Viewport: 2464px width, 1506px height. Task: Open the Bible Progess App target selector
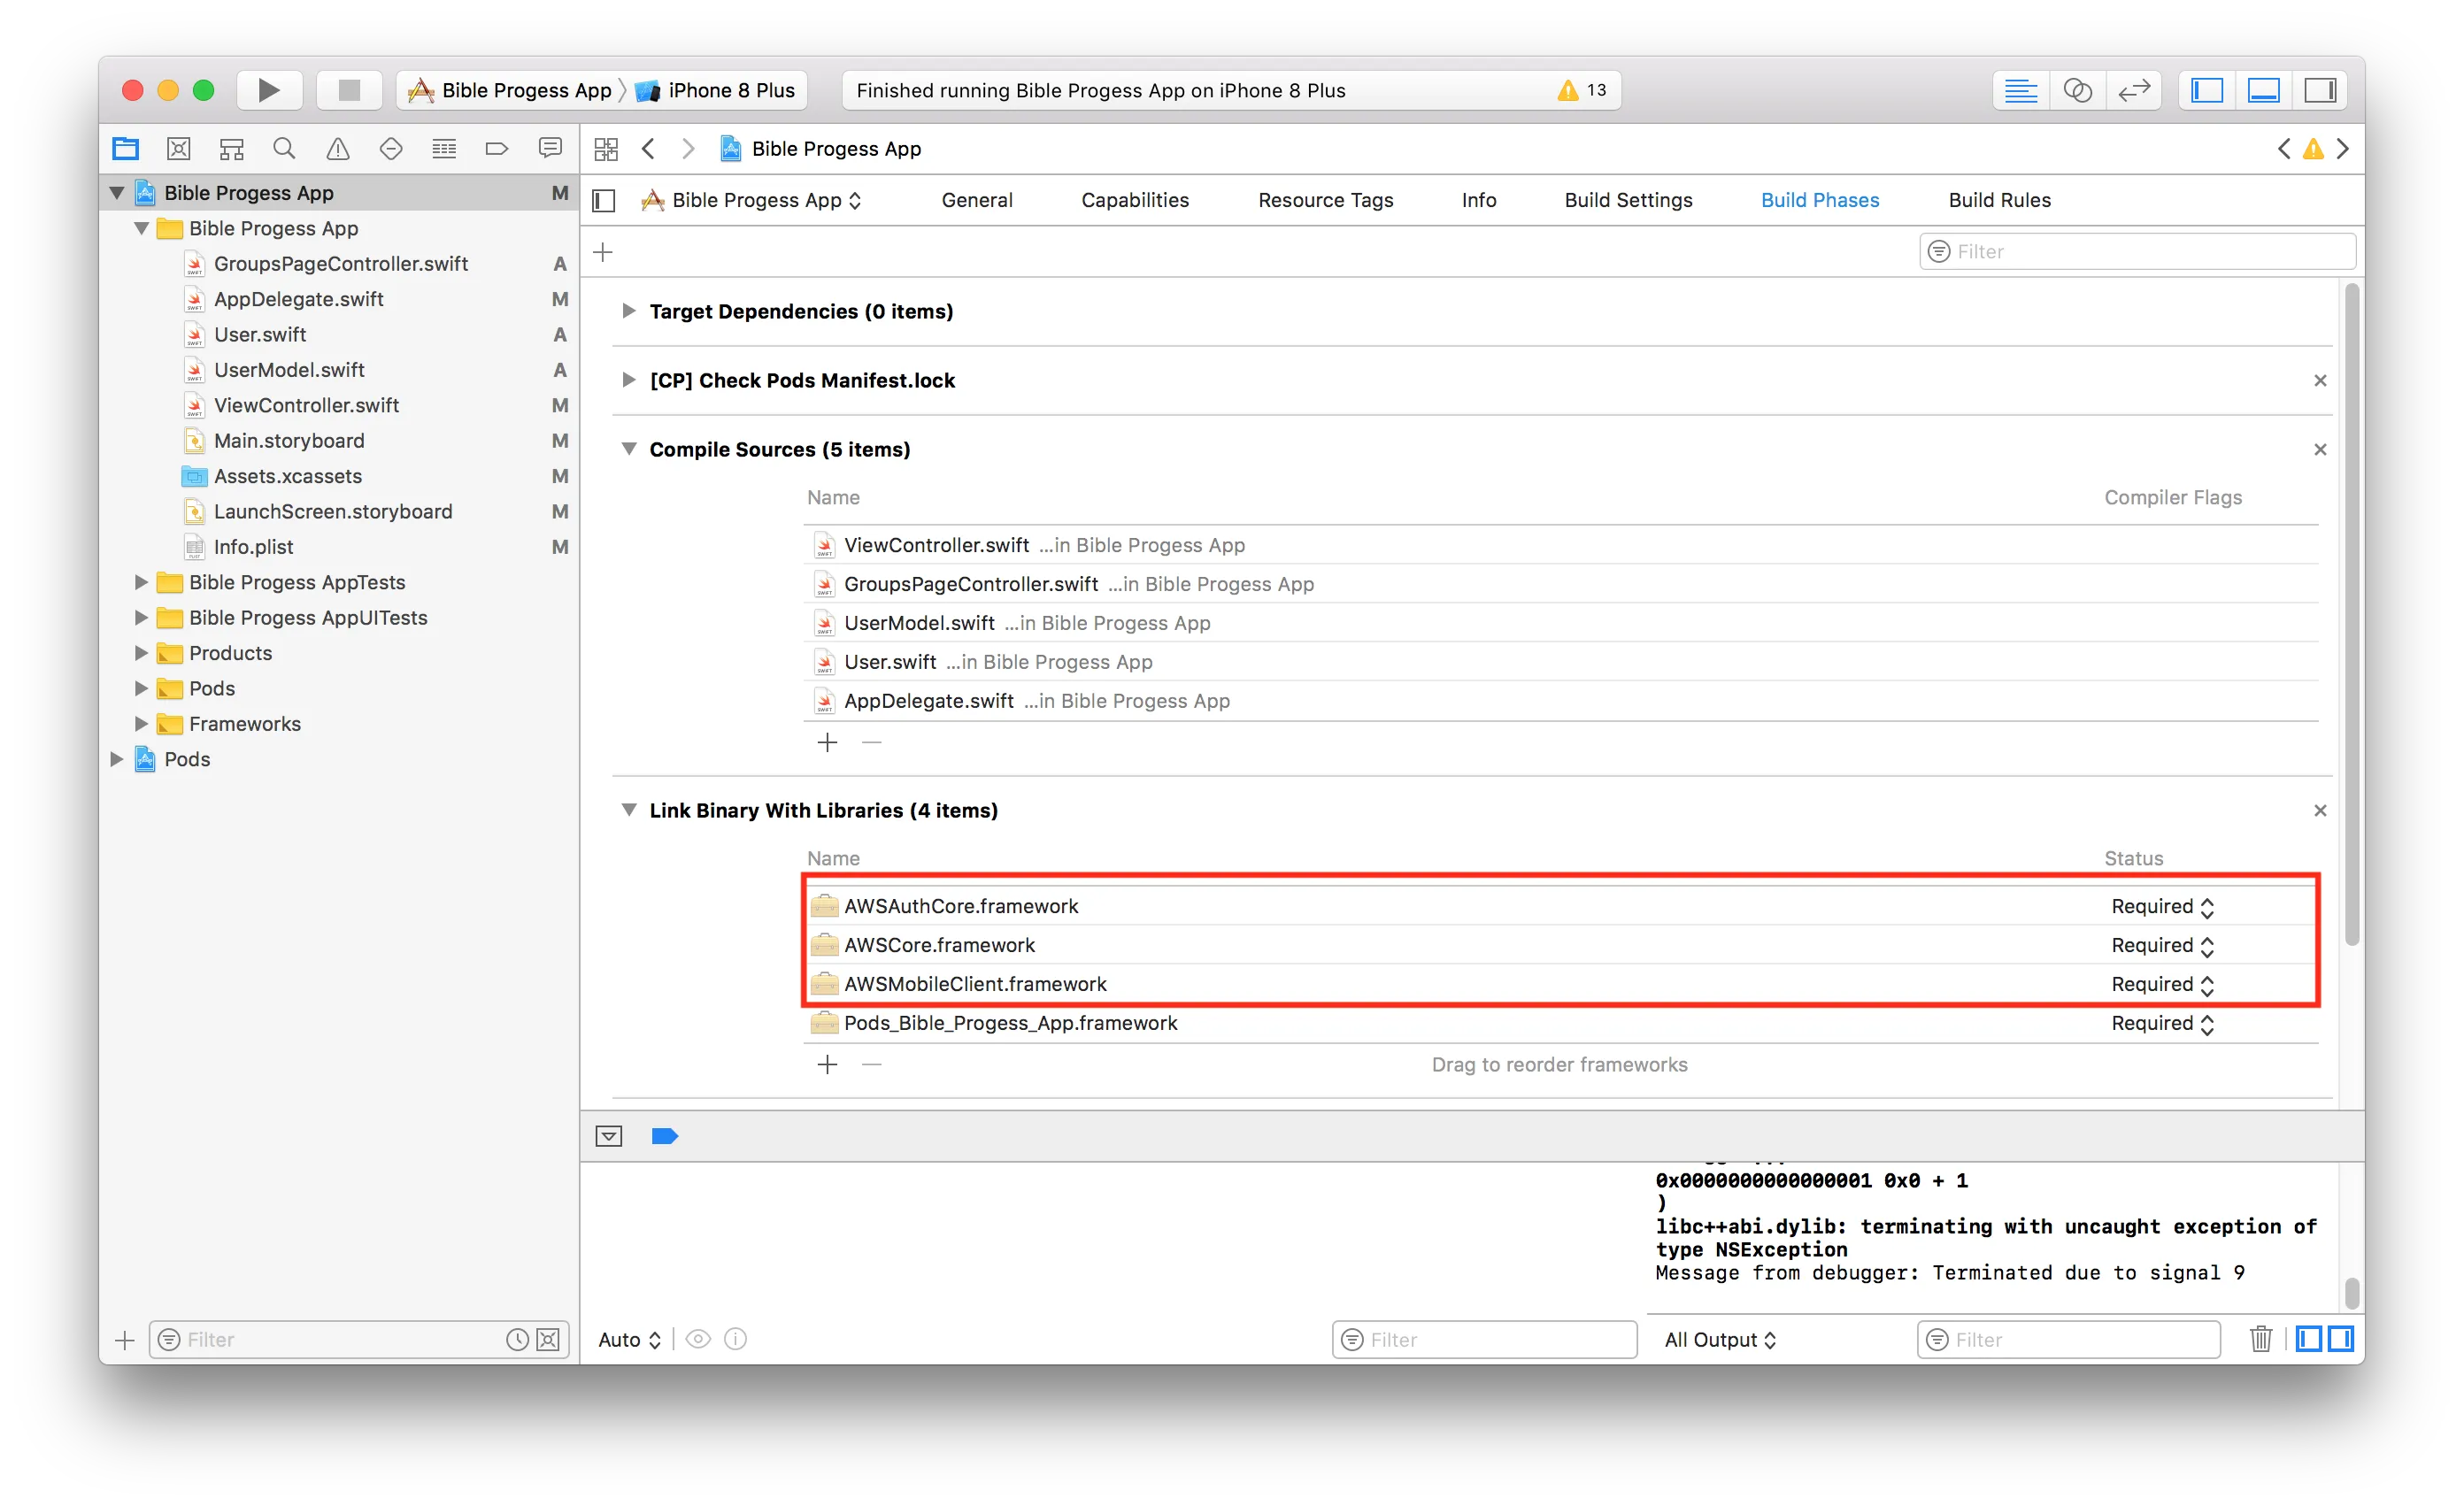coord(751,200)
